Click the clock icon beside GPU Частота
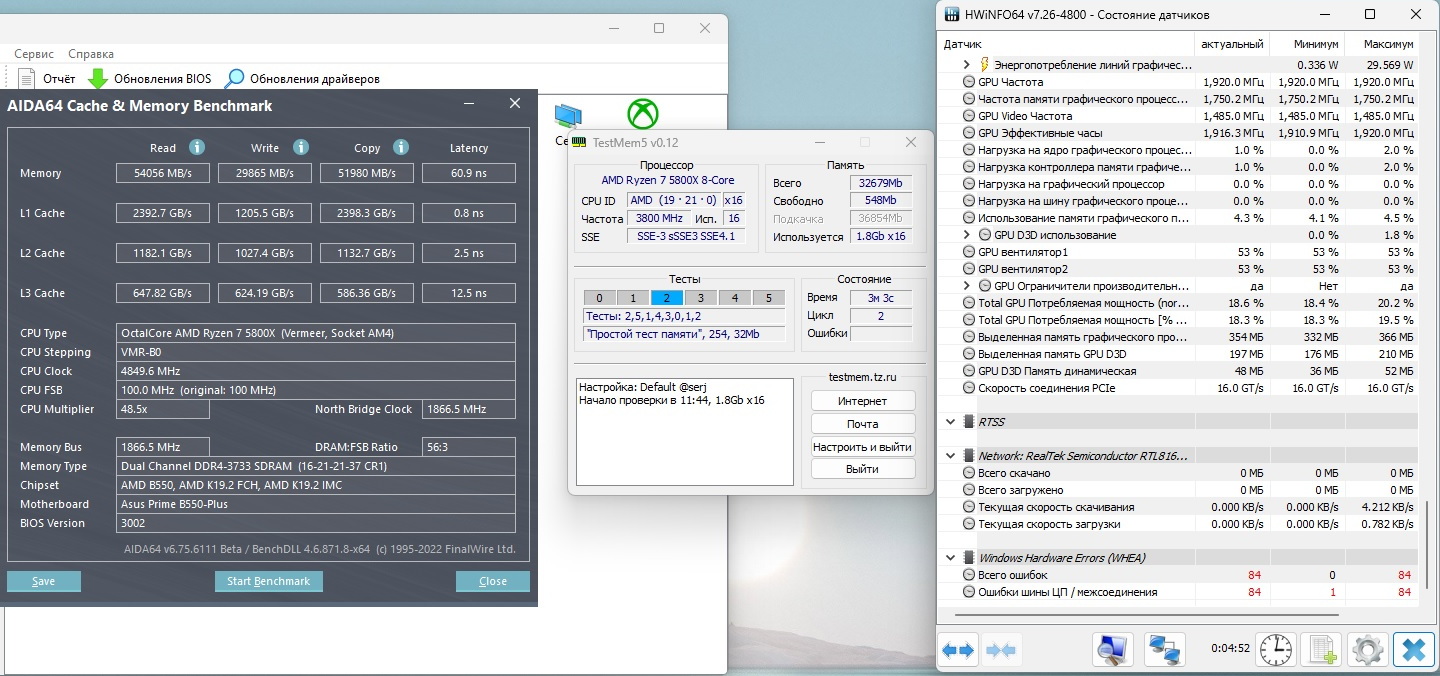Screen dimensions: 1440x676 [968, 82]
